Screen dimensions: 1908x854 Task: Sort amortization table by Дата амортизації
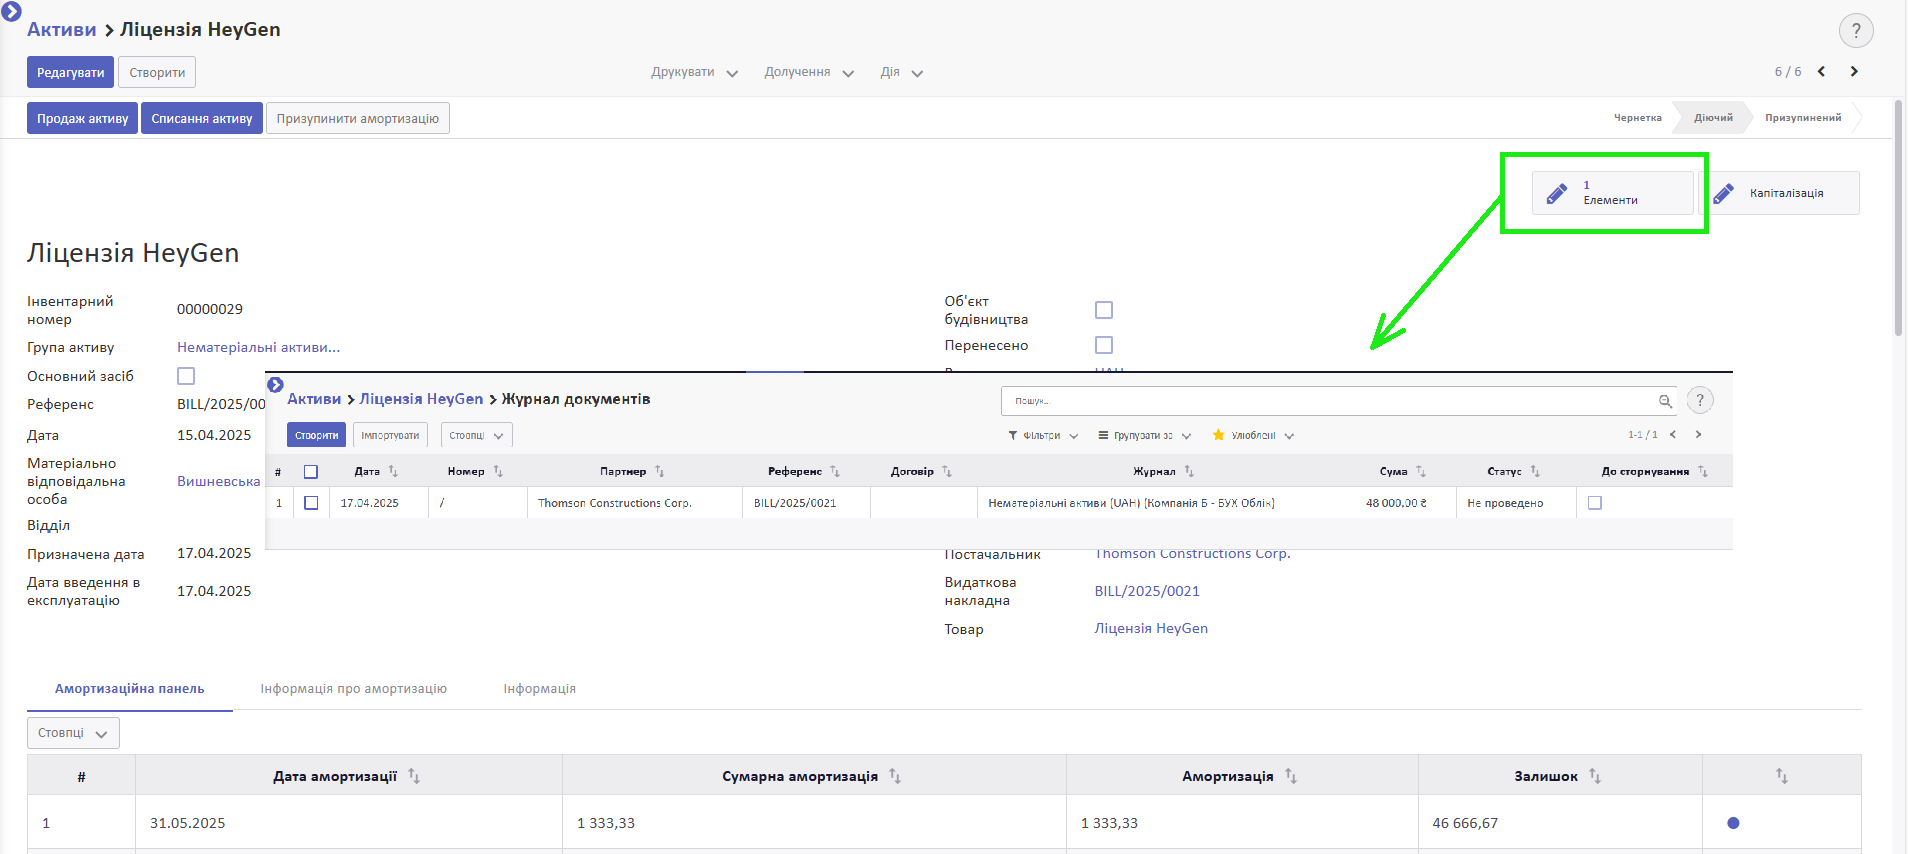[x=414, y=776]
